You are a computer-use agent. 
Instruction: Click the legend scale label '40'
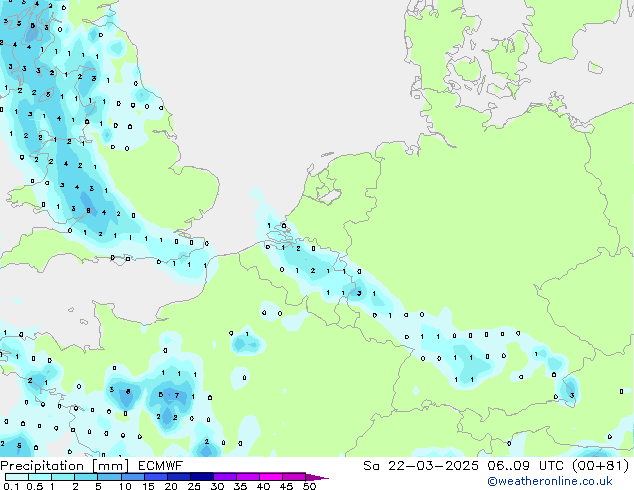(x=263, y=486)
